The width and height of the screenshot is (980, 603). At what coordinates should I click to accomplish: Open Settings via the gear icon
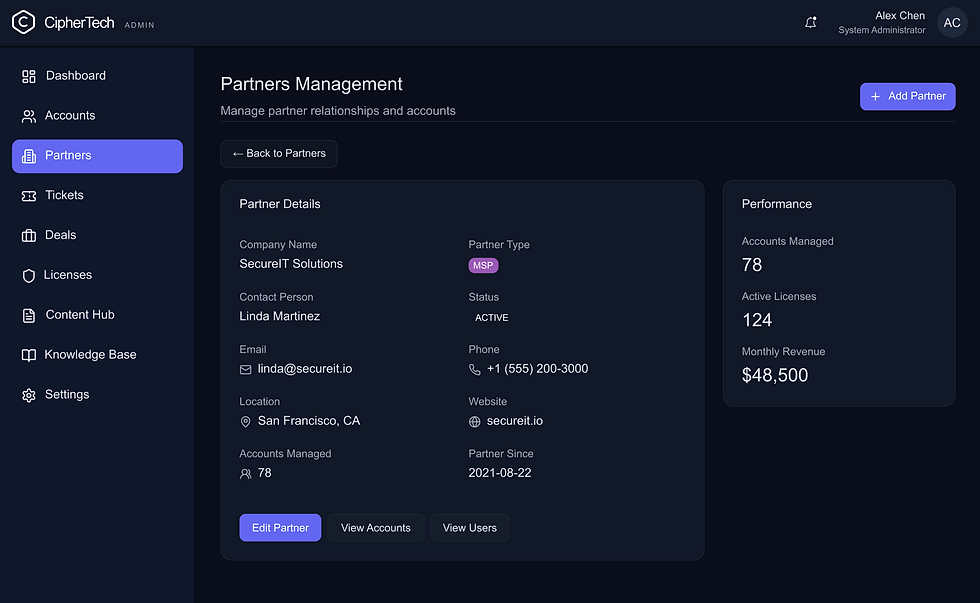tap(28, 394)
